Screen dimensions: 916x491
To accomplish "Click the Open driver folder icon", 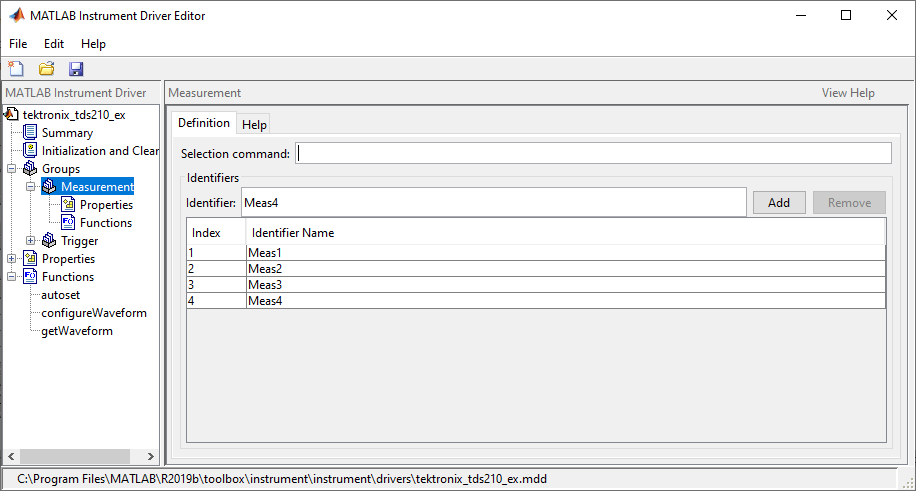I will click(46, 69).
